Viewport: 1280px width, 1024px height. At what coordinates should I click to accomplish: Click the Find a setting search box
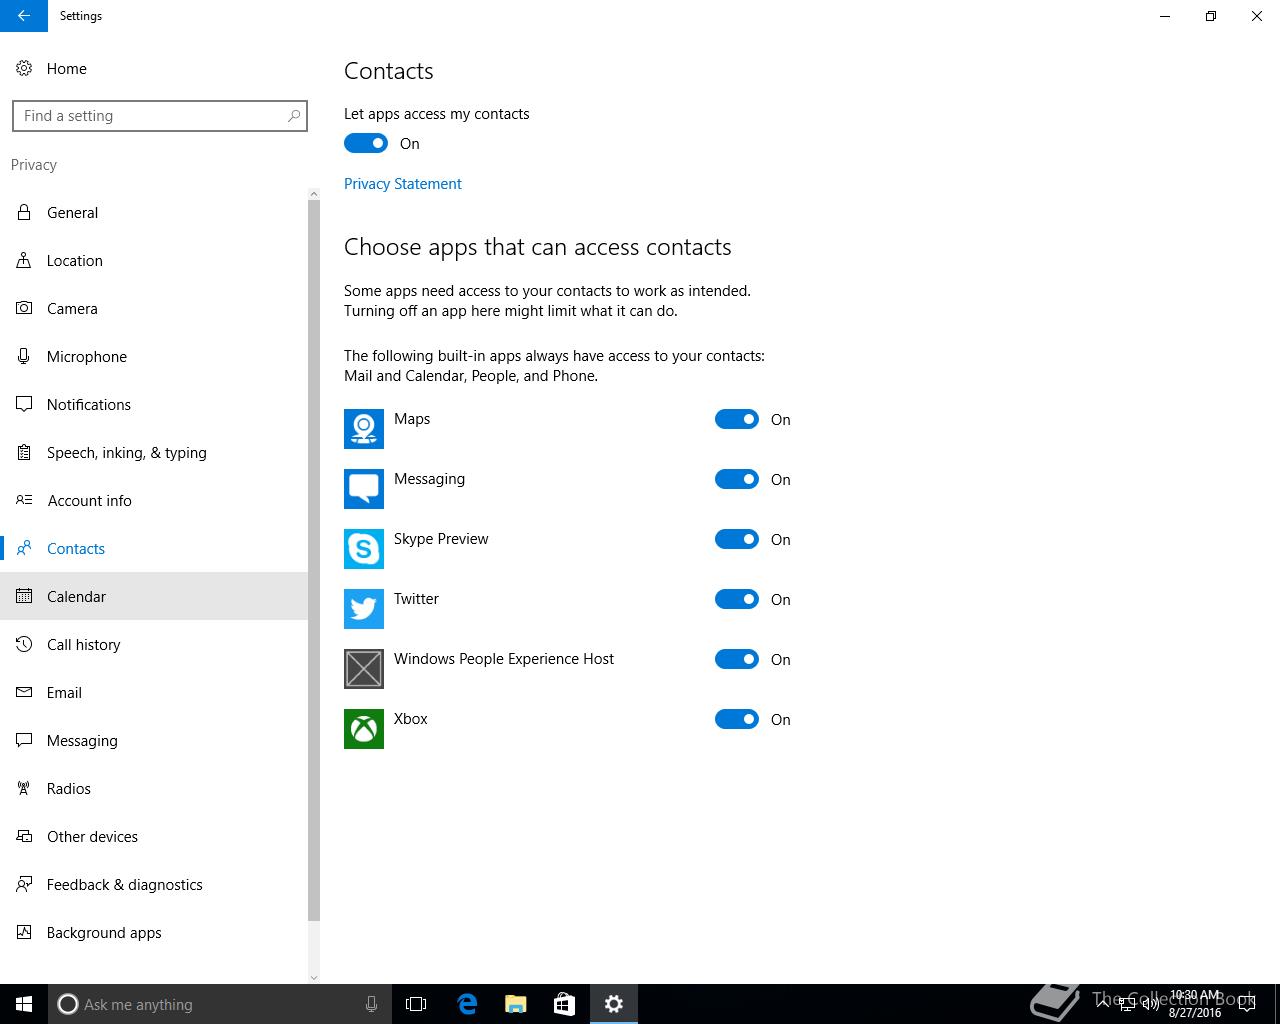(x=160, y=116)
